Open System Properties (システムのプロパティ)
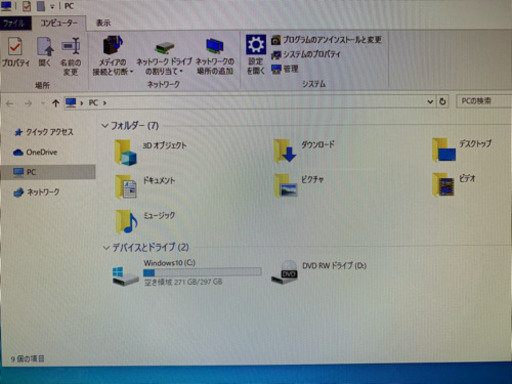The width and height of the screenshot is (512, 384). point(306,54)
